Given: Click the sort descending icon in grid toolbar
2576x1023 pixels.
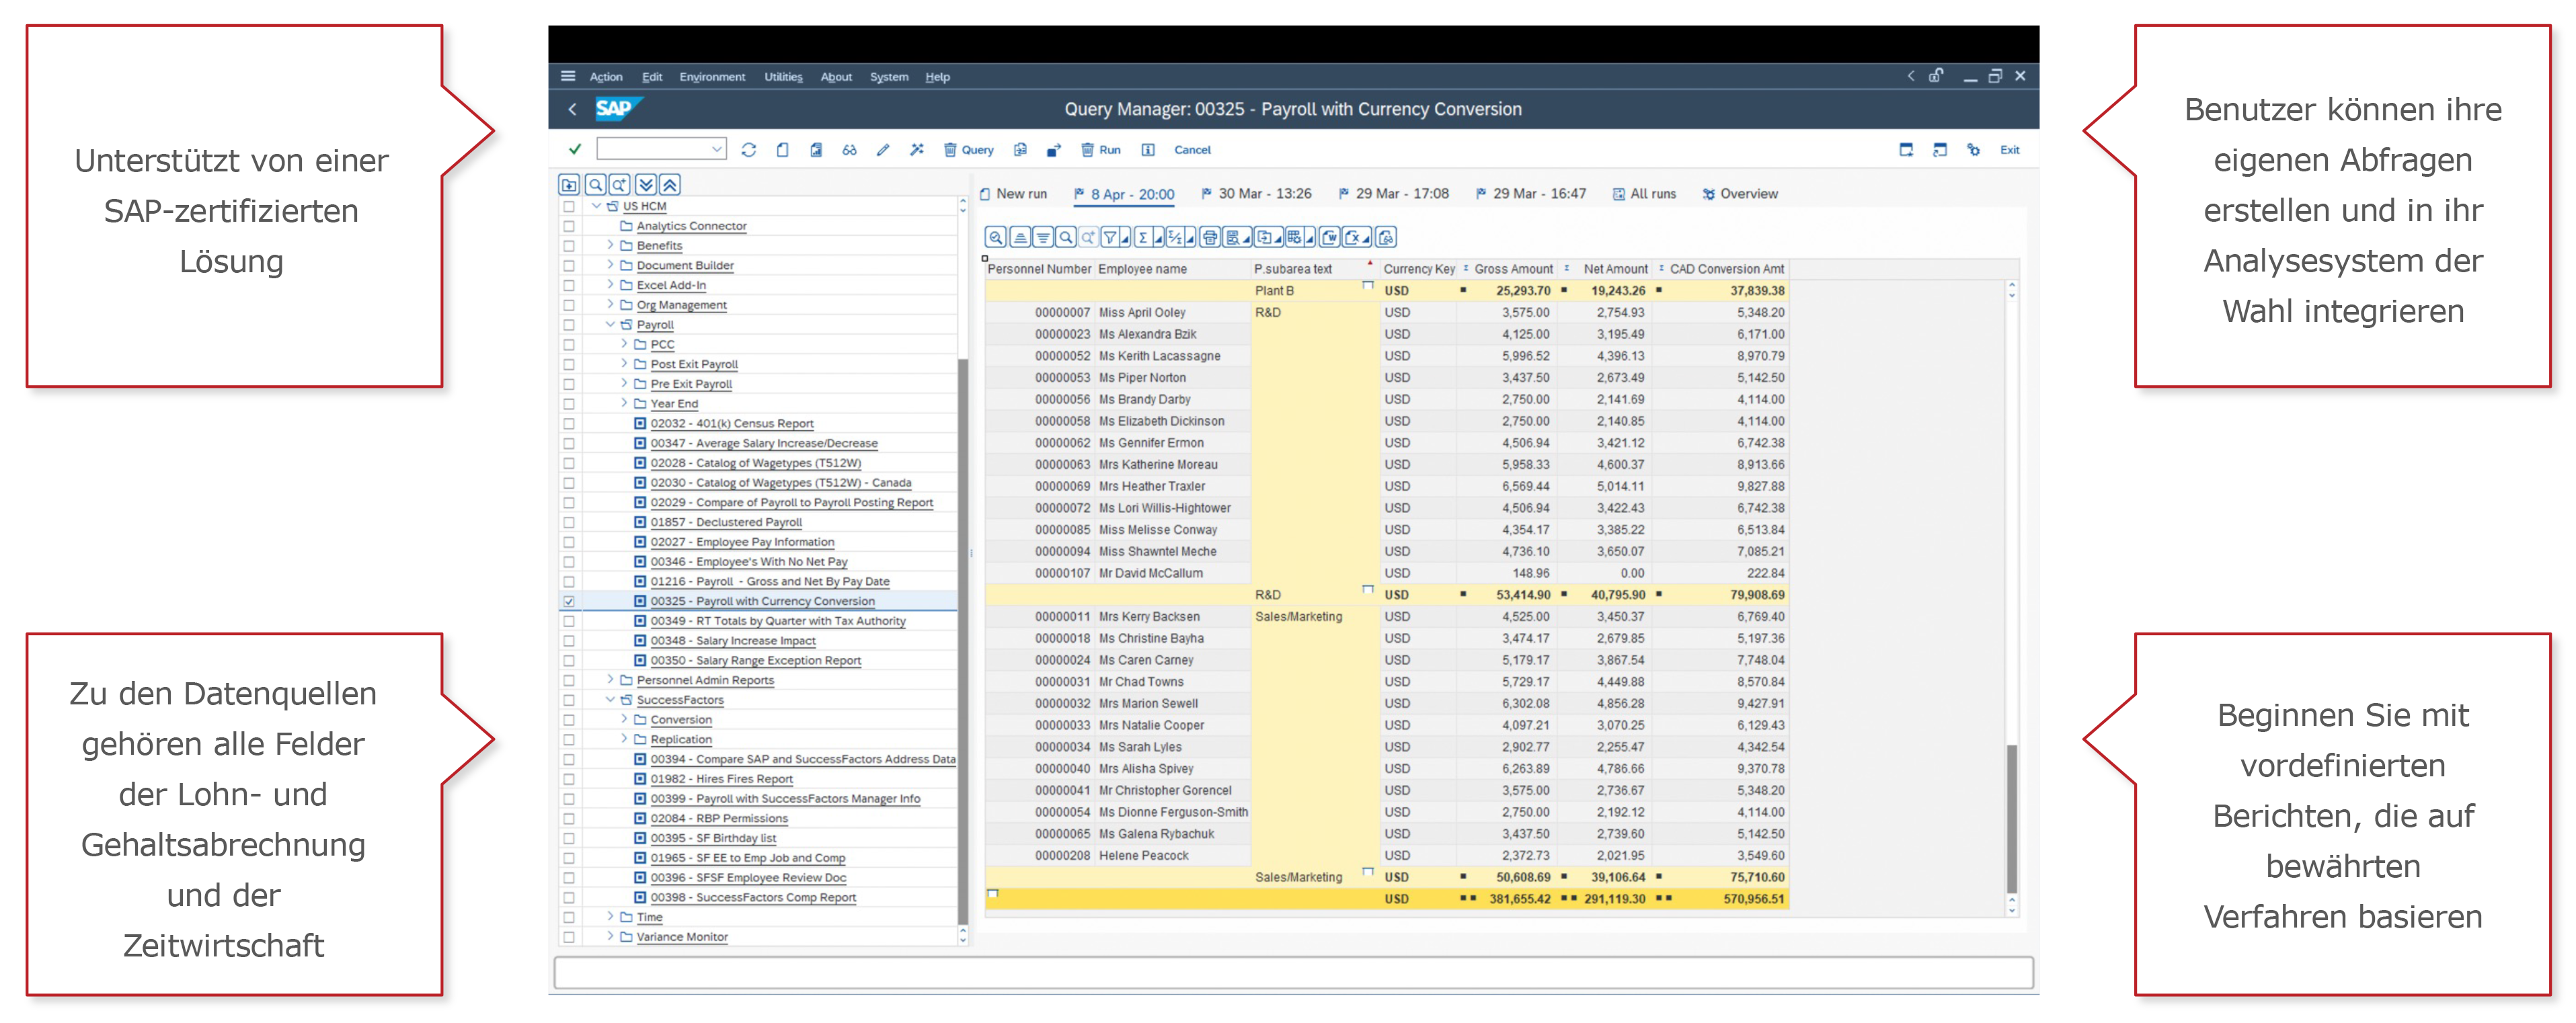Looking at the screenshot, I should pos(1042,237).
